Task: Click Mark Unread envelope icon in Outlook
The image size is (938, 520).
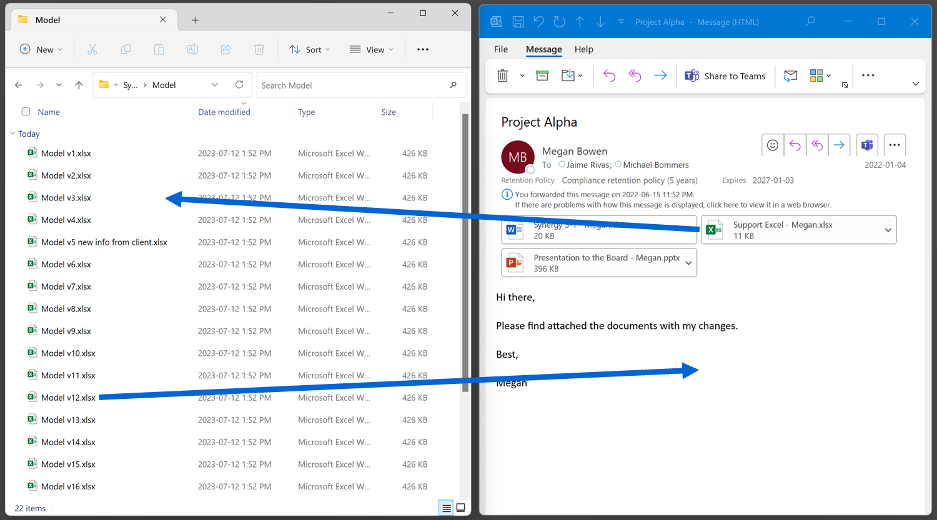Action: (x=790, y=75)
